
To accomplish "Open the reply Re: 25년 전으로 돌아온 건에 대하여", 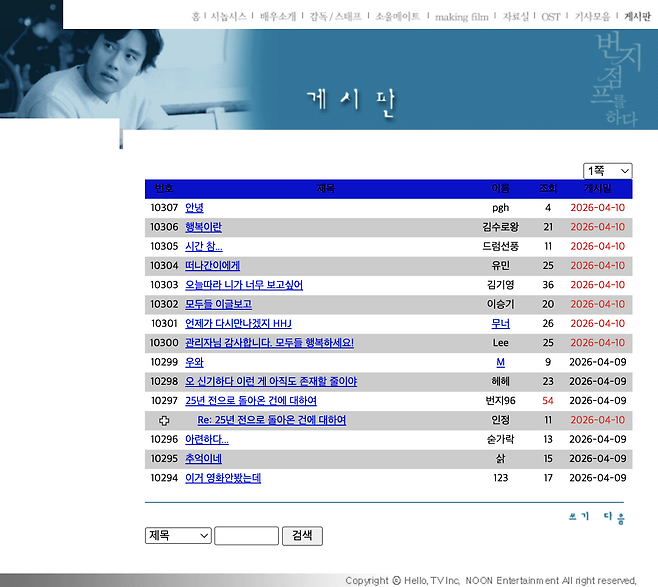I will [x=271, y=420].
